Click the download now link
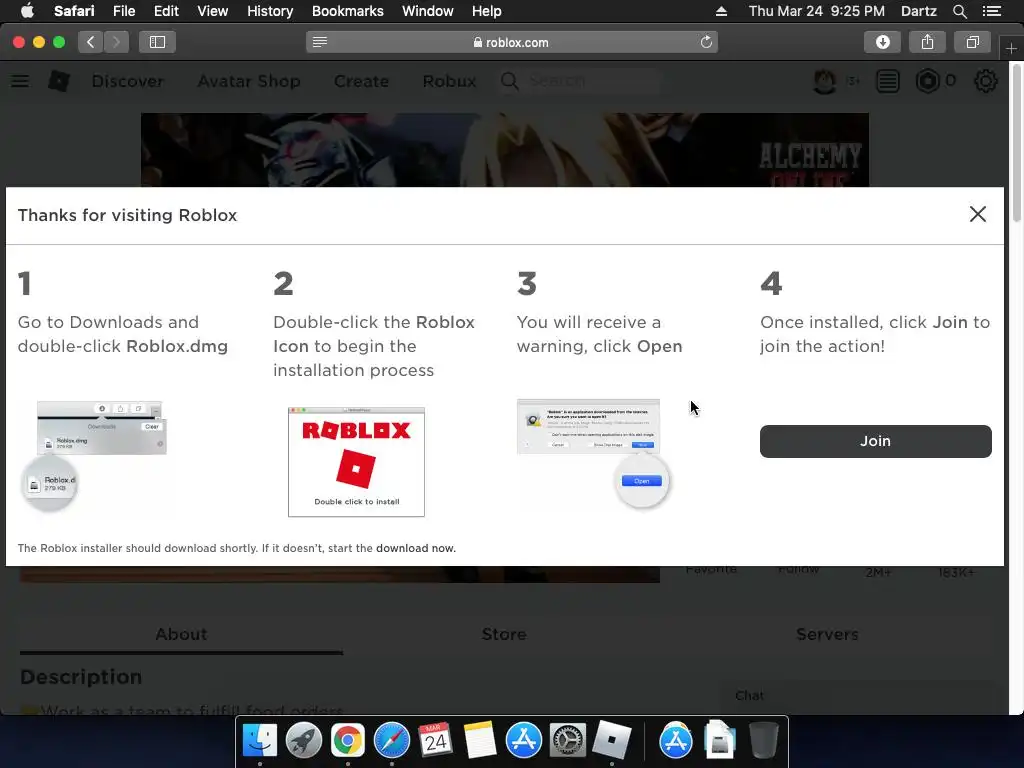 [415, 548]
